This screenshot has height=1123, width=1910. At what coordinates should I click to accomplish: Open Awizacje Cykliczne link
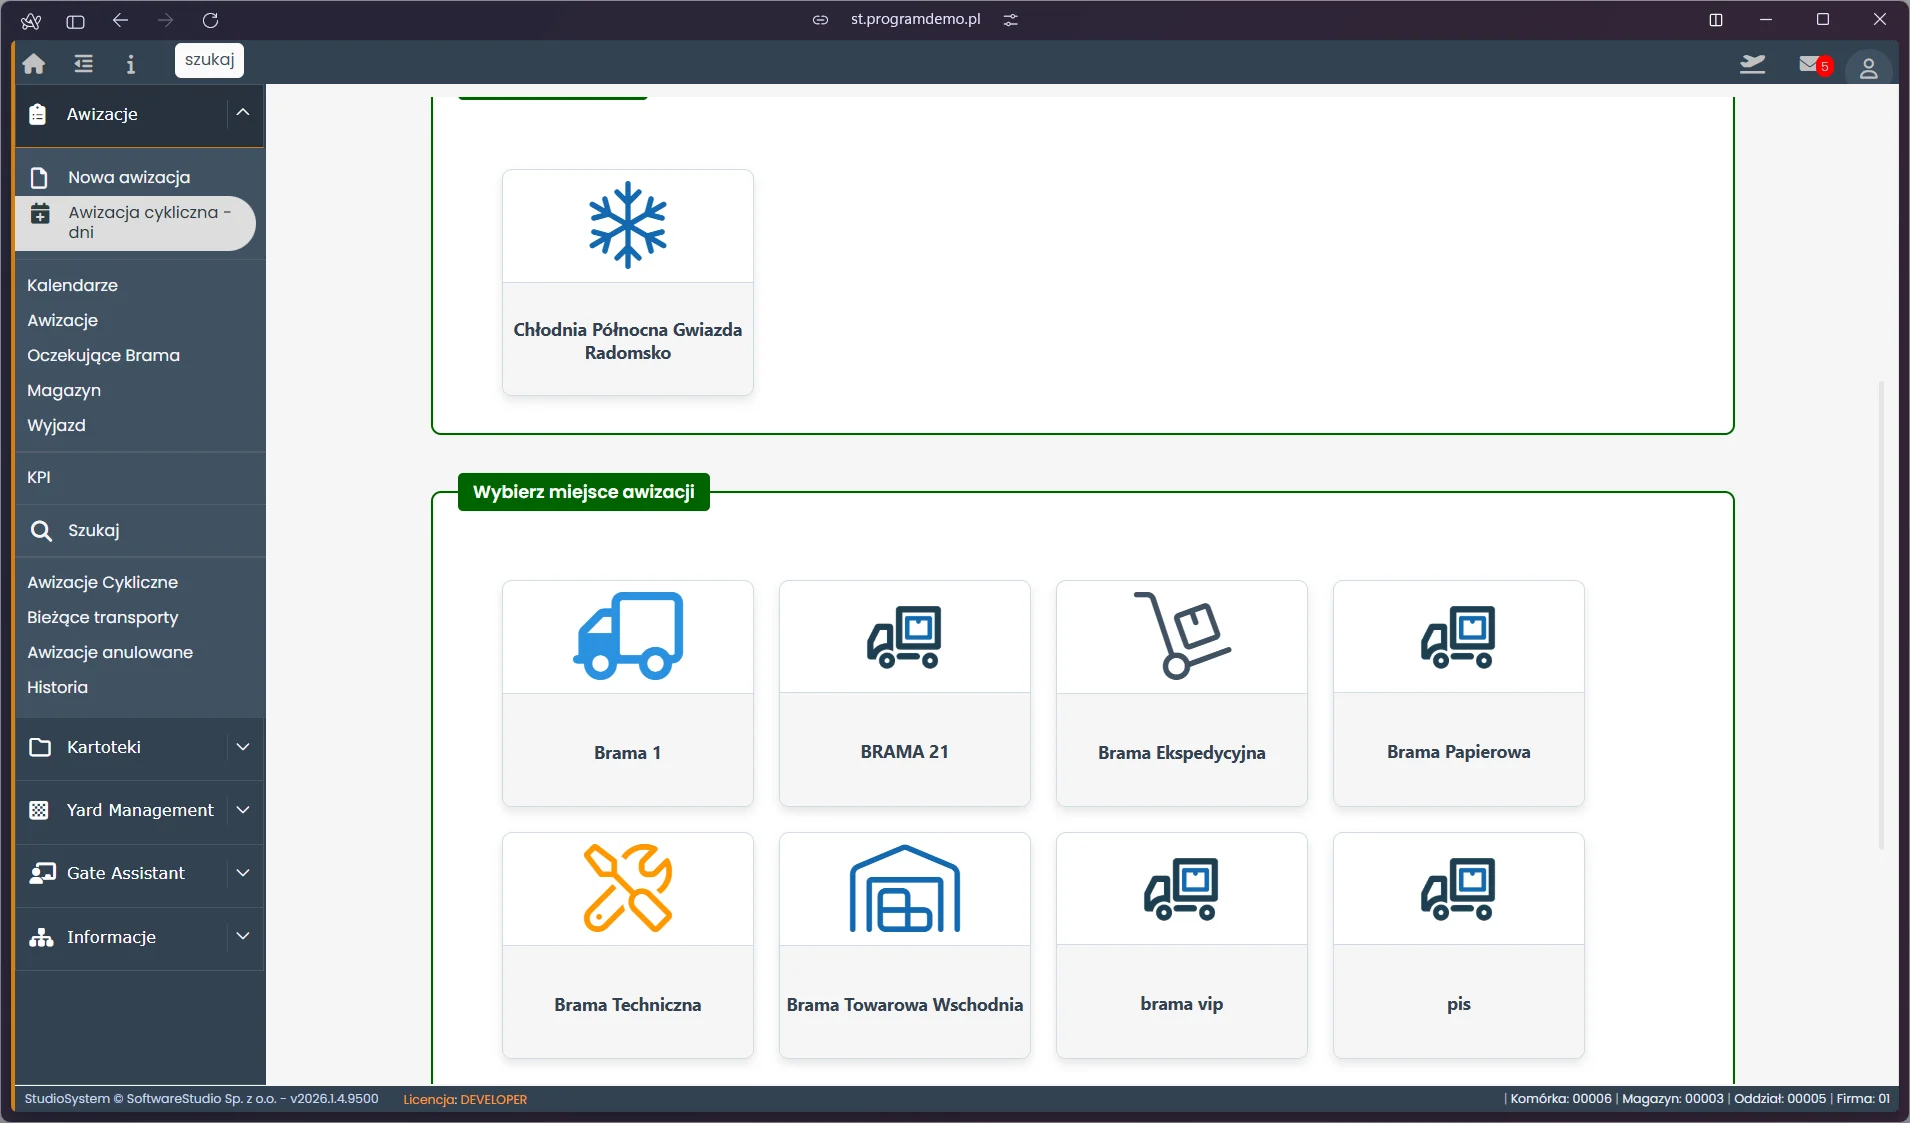[102, 582]
